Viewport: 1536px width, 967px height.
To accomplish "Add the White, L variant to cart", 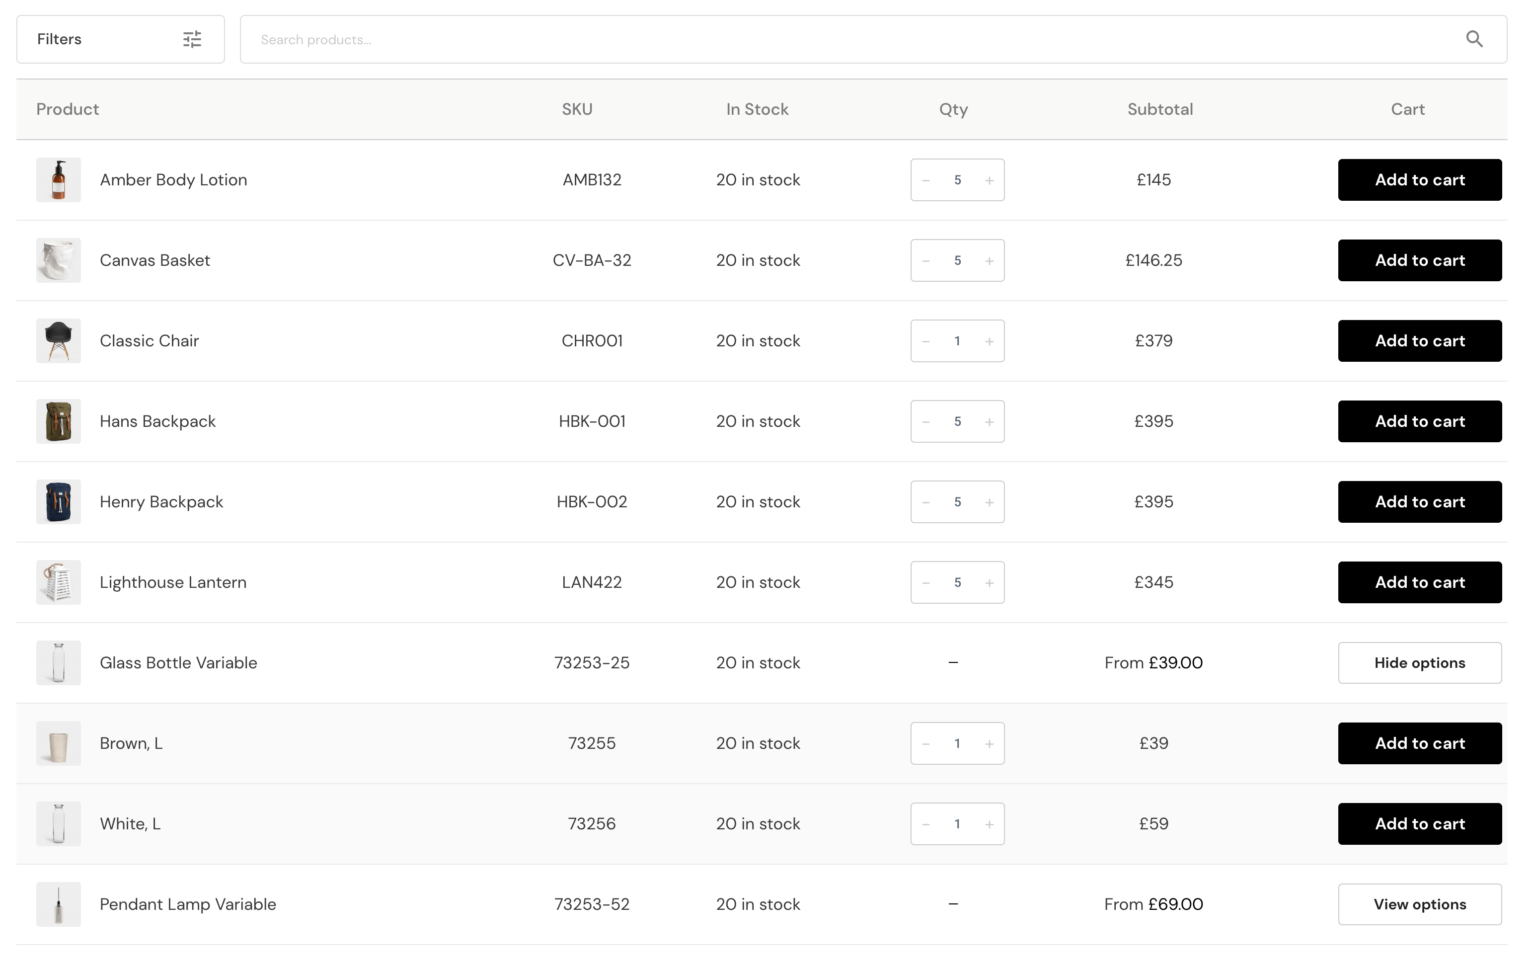I will click(1419, 823).
